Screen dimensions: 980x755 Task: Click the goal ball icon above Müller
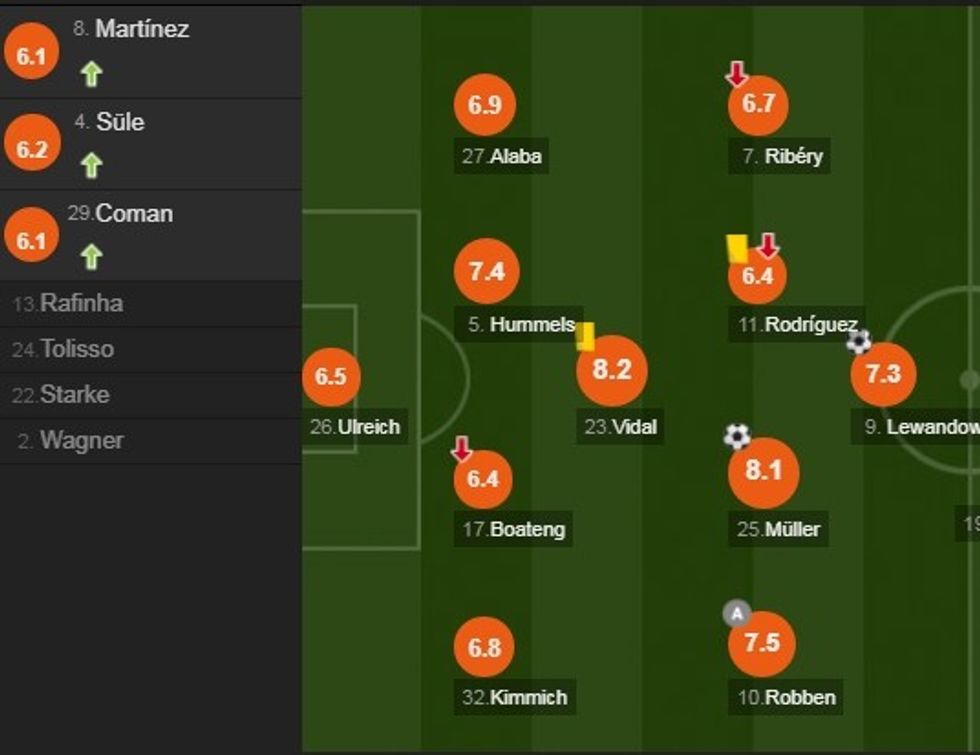(x=737, y=436)
